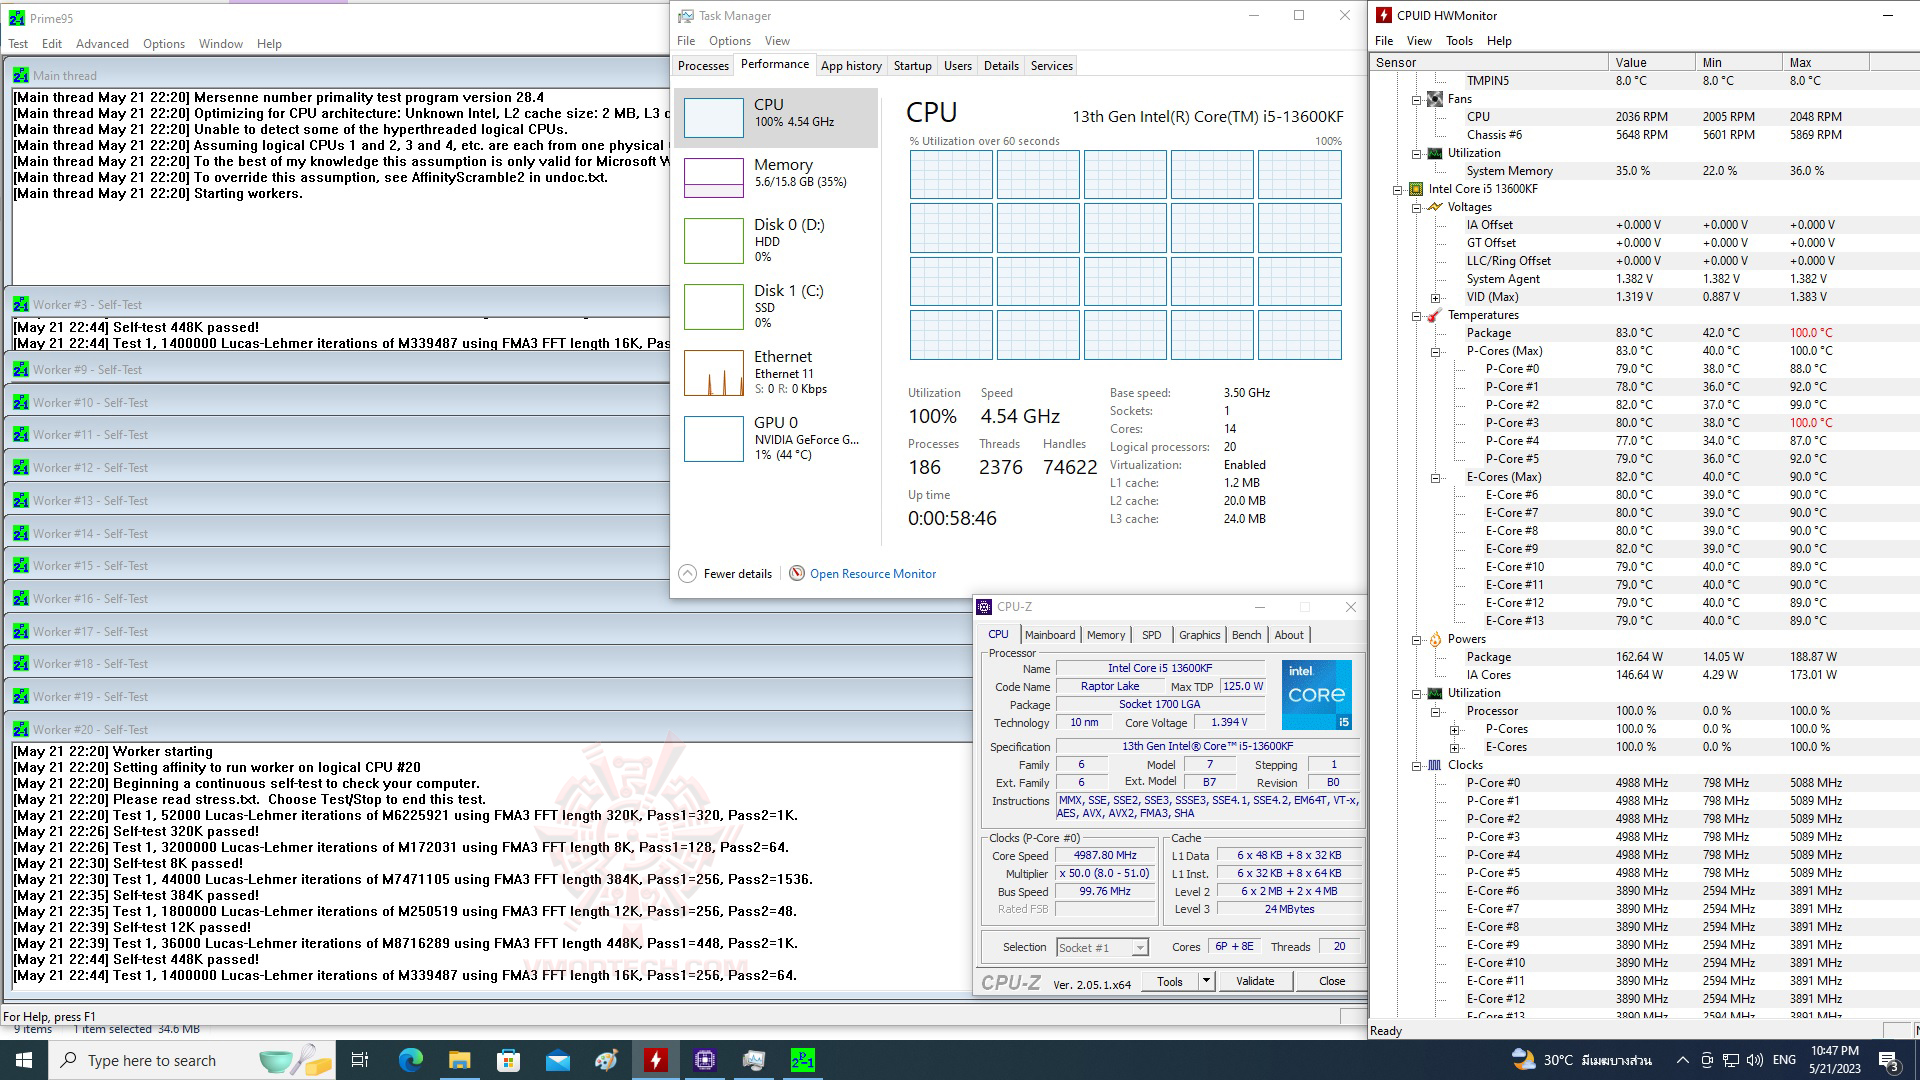Click the Fewer details chevron icon
The width and height of the screenshot is (1920, 1080).
pyautogui.click(x=687, y=573)
